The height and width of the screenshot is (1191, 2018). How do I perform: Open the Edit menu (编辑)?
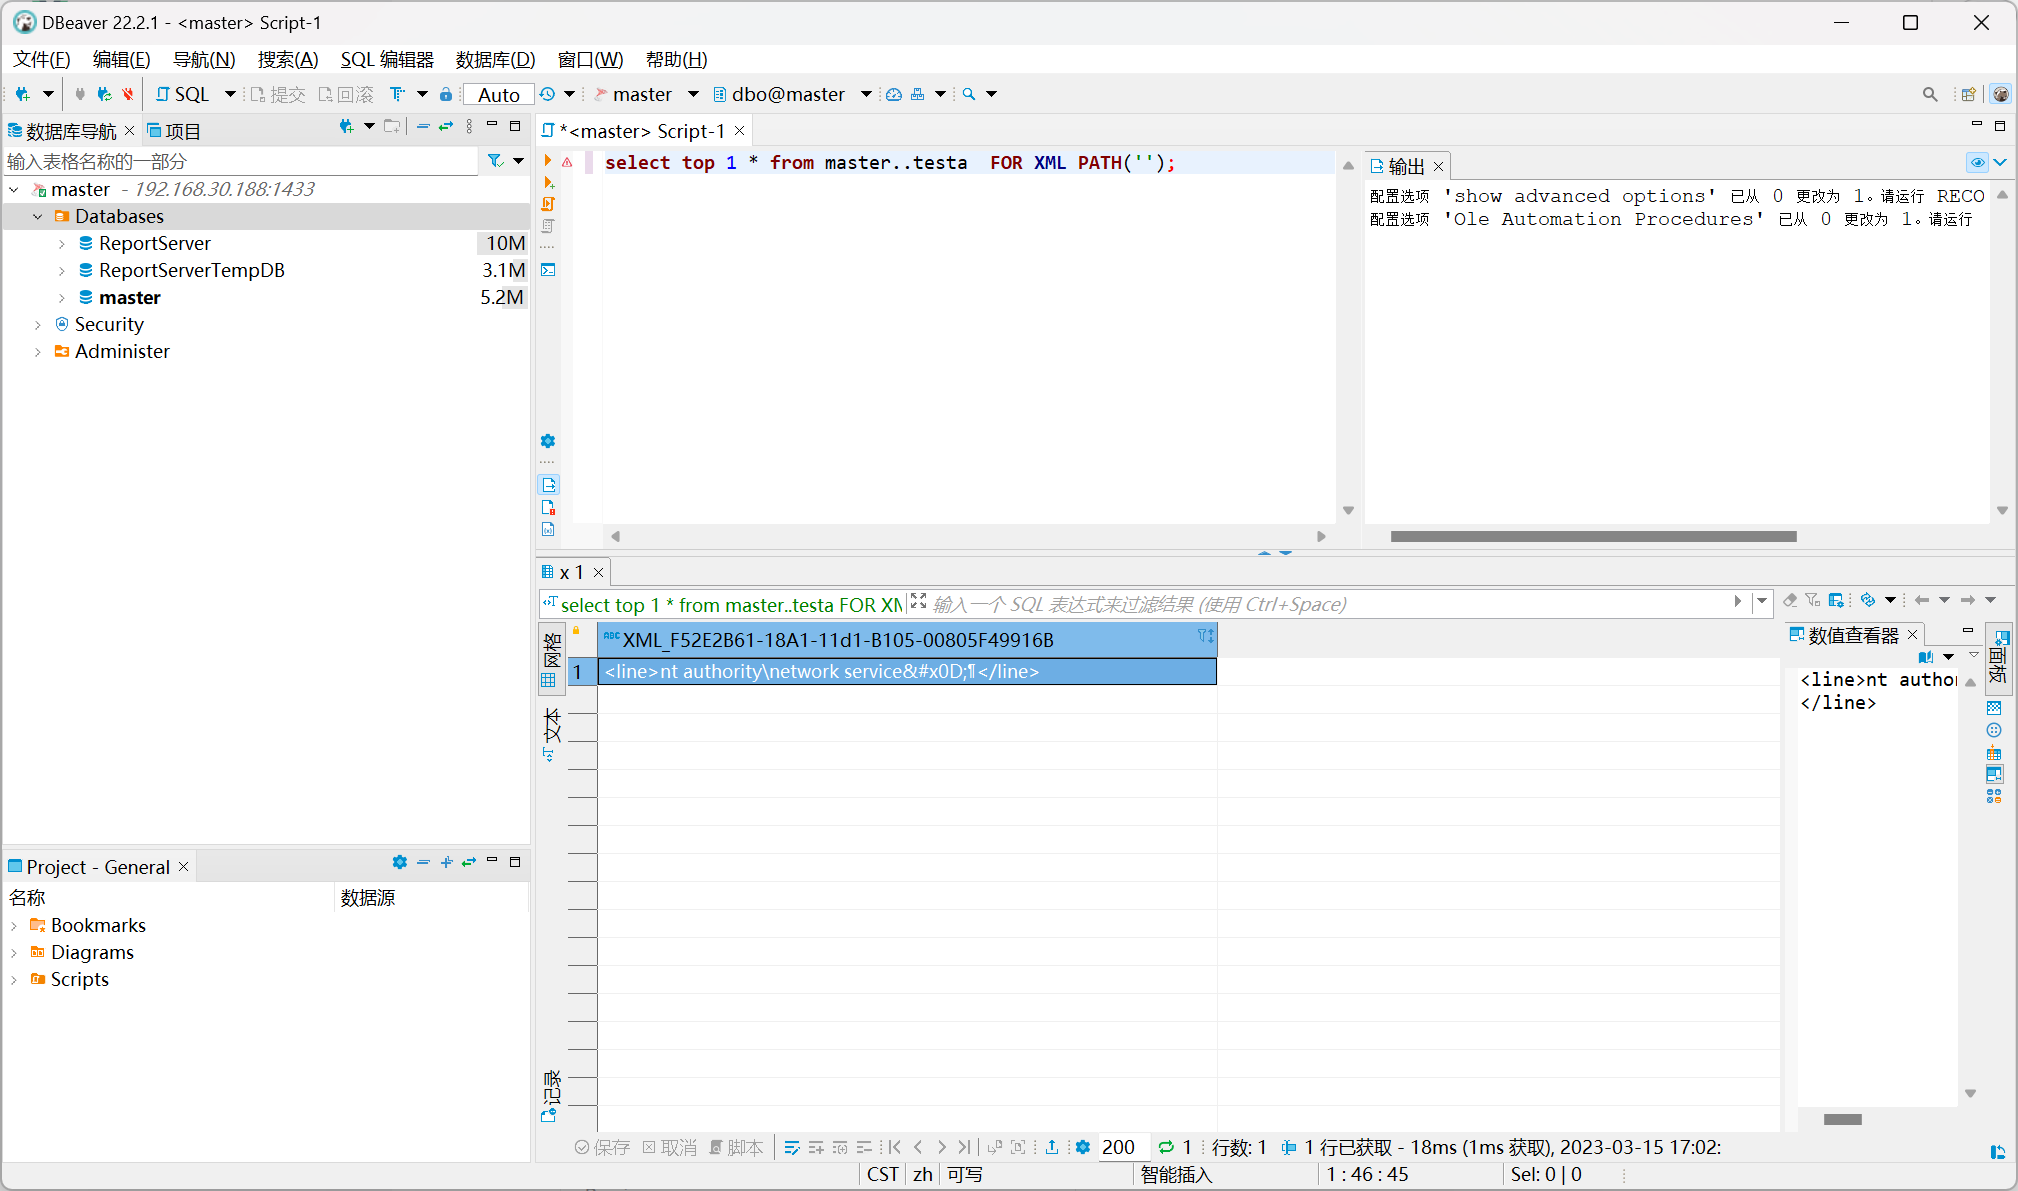pyautogui.click(x=121, y=59)
